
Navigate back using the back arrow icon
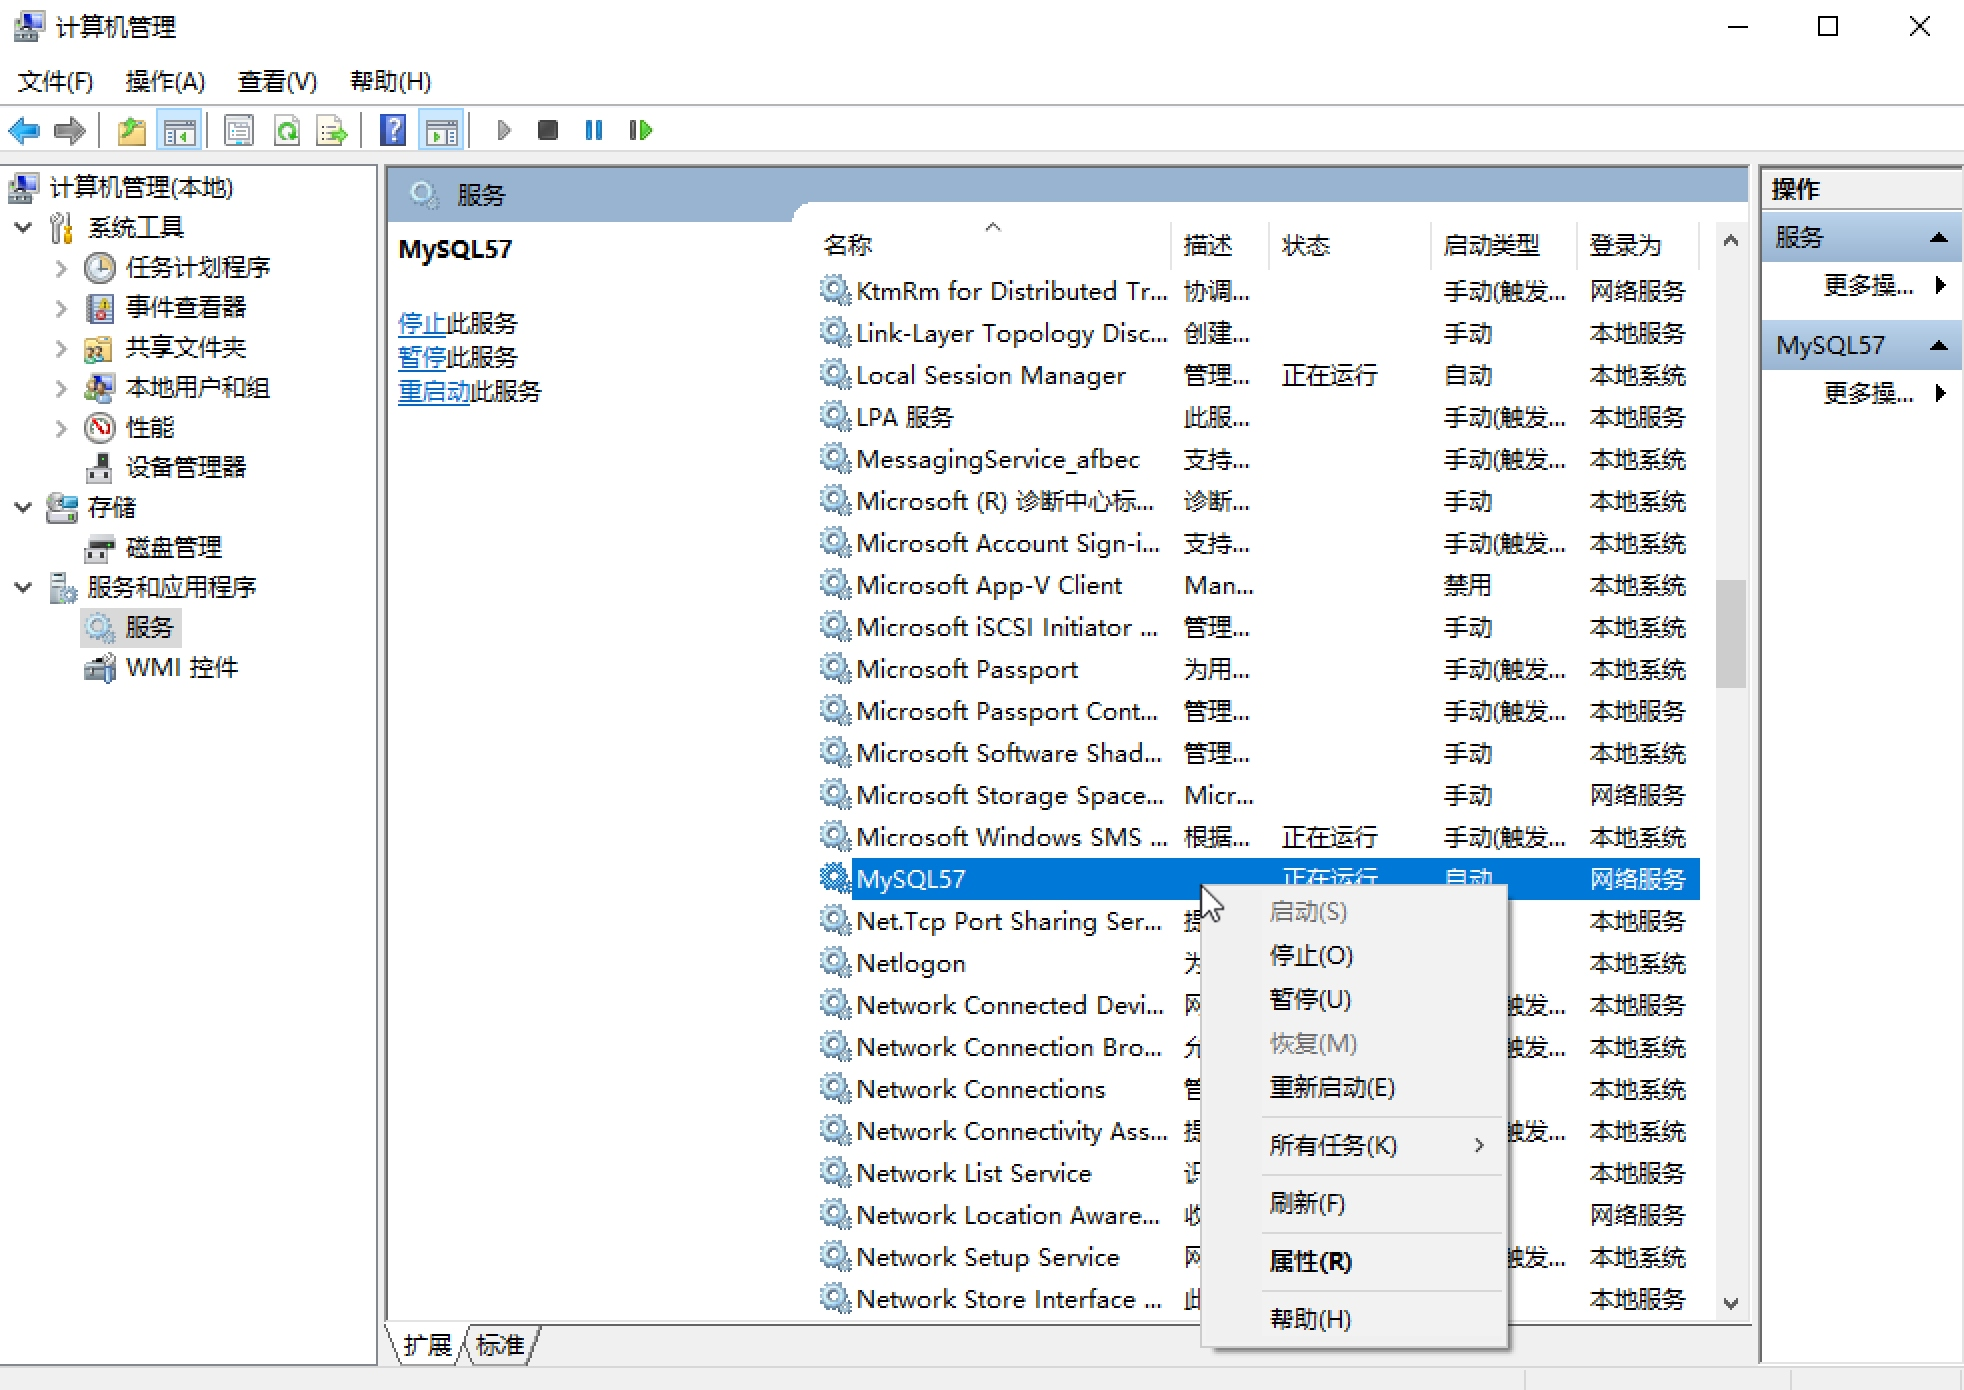(24, 130)
